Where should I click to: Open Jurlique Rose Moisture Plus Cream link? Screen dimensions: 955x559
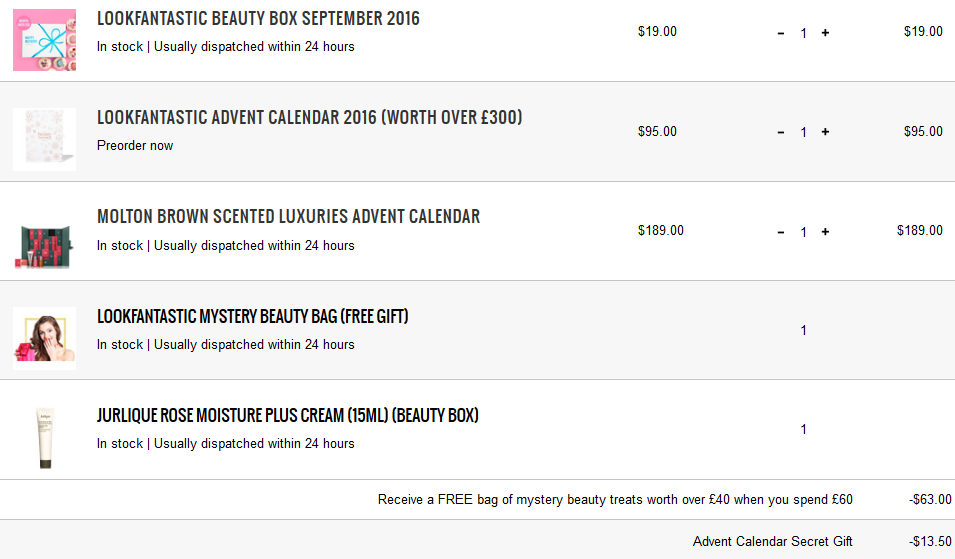point(287,415)
